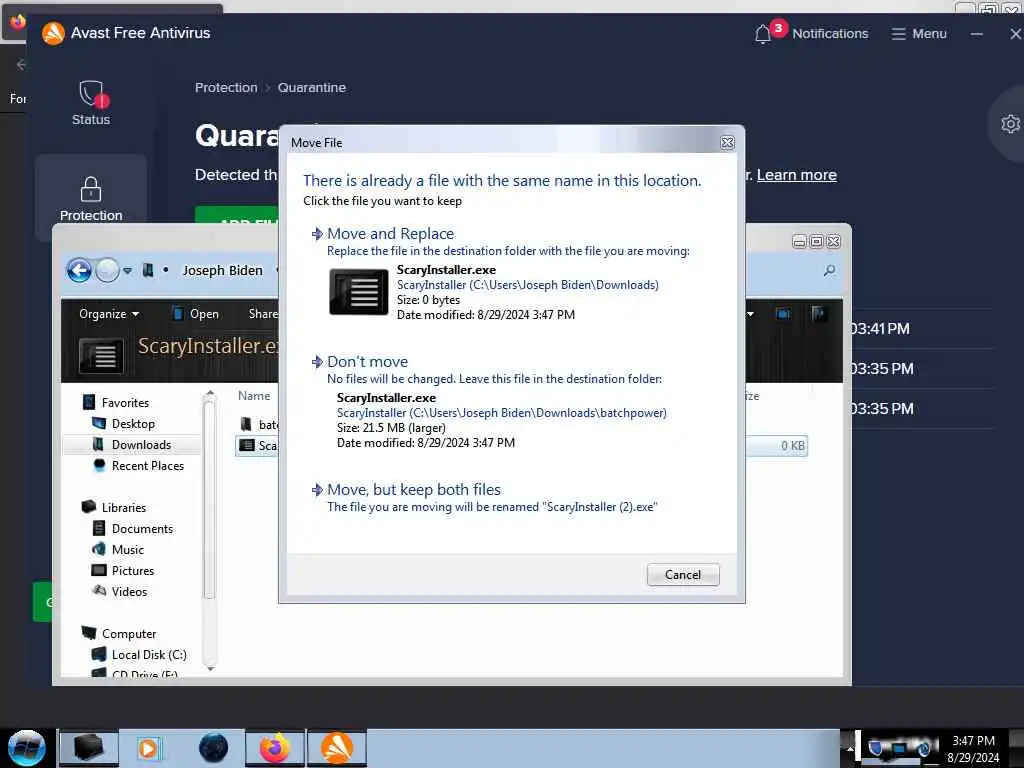The height and width of the screenshot is (768, 1024).
Task: Click the Quarantine breadcrumb
Action: 312,88
